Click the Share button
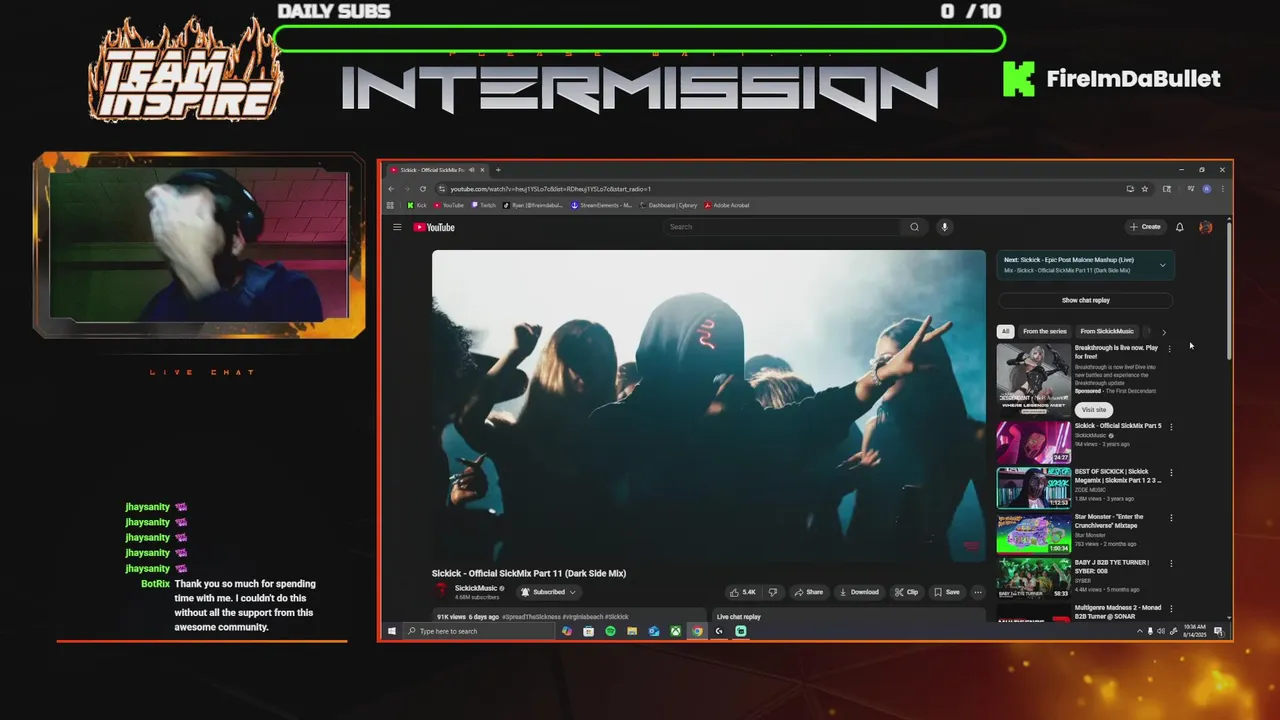The image size is (1280, 720). tap(808, 592)
